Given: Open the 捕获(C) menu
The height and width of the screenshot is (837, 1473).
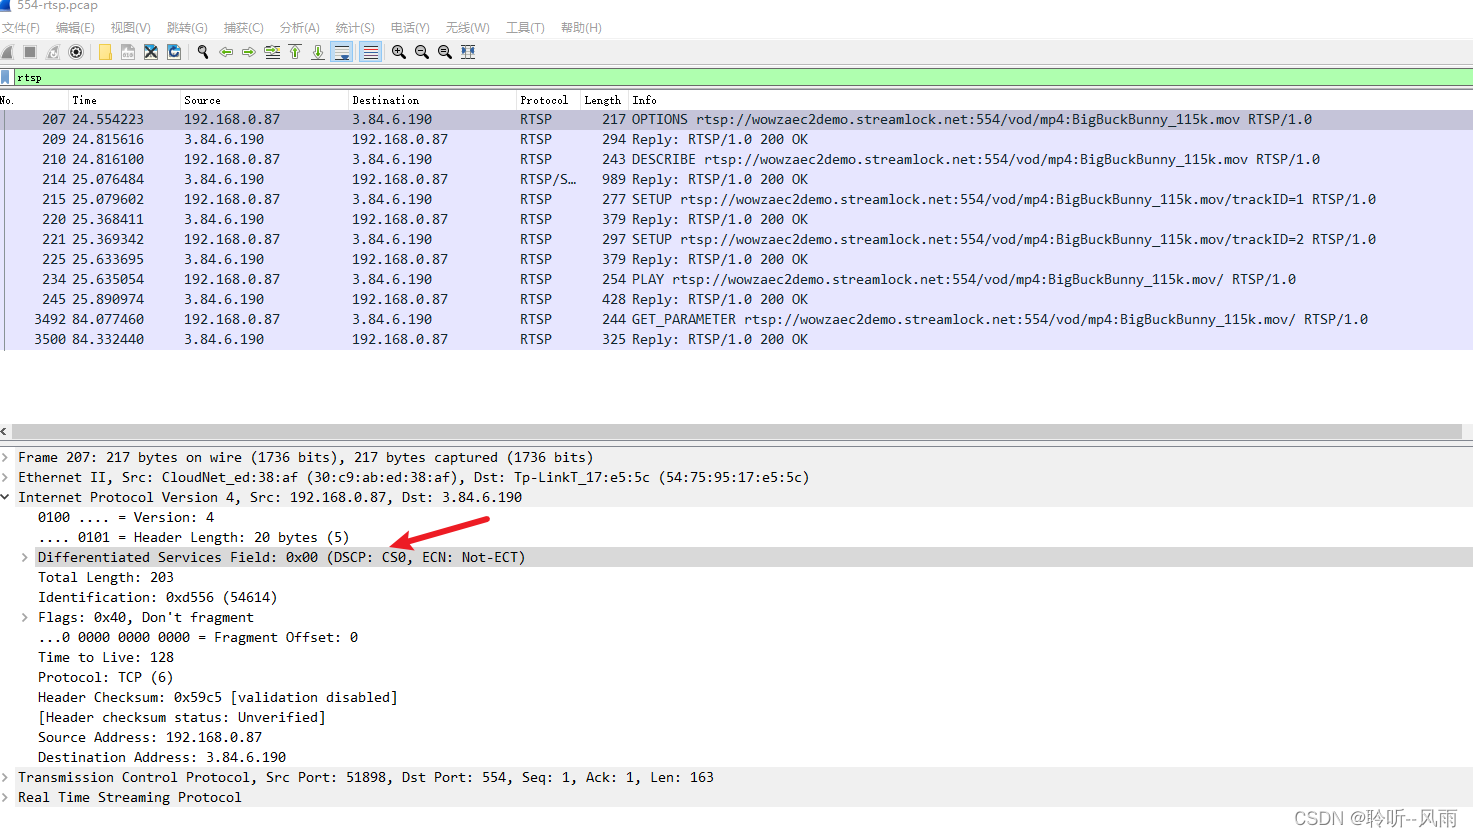Looking at the screenshot, I should (x=244, y=28).
